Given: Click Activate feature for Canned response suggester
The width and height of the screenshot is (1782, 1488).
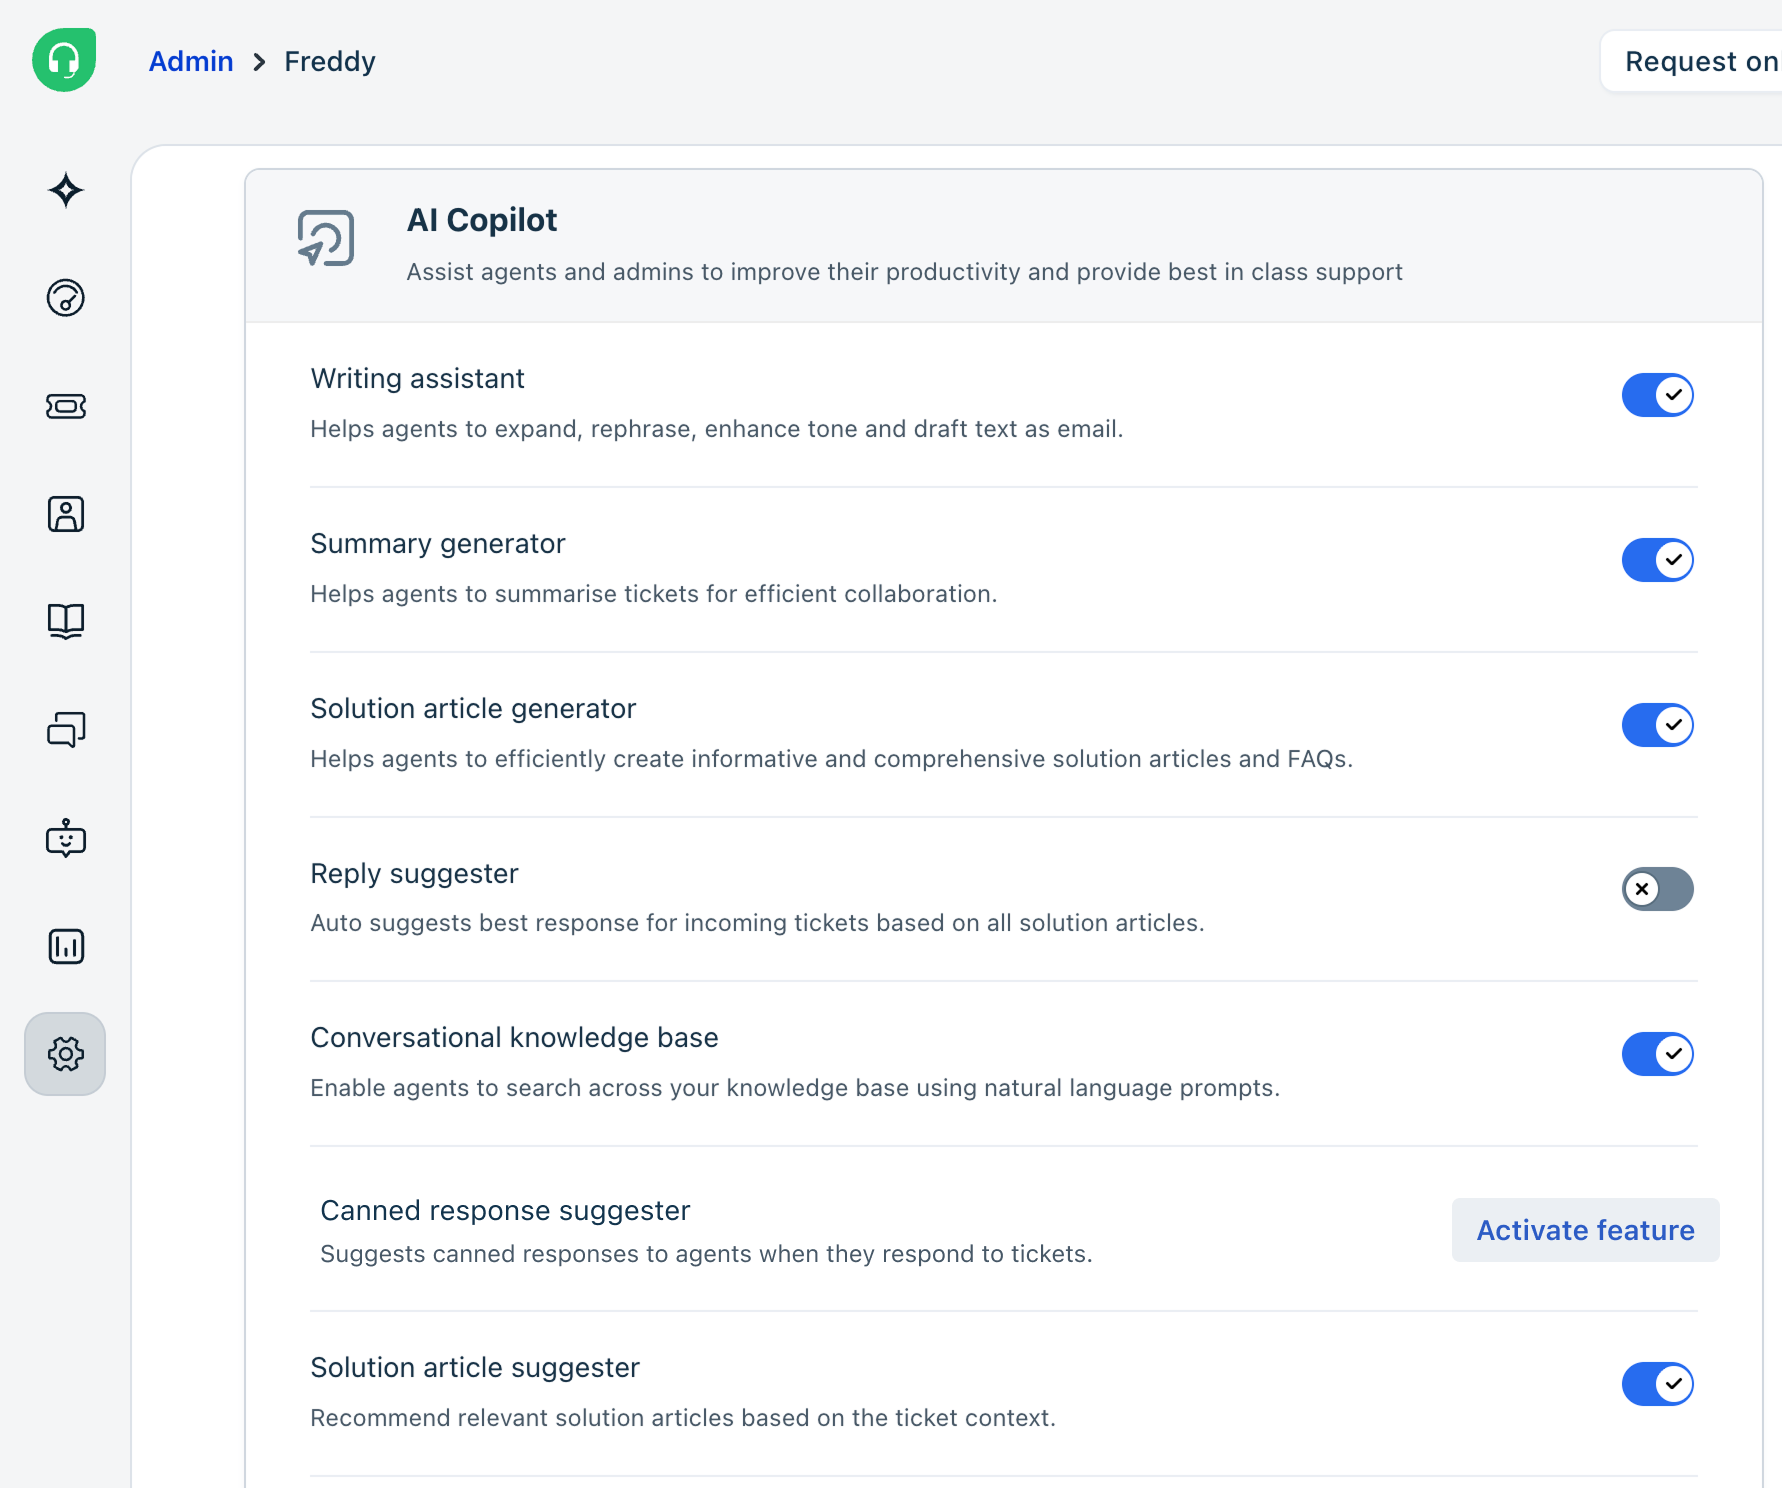Looking at the screenshot, I should [x=1585, y=1230].
